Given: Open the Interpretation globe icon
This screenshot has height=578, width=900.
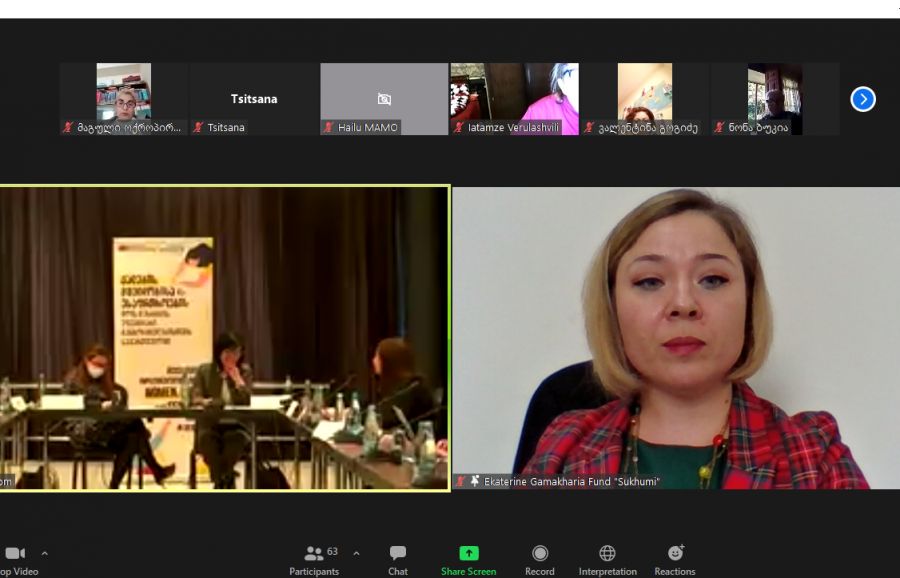Looking at the screenshot, I should [x=607, y=553].
